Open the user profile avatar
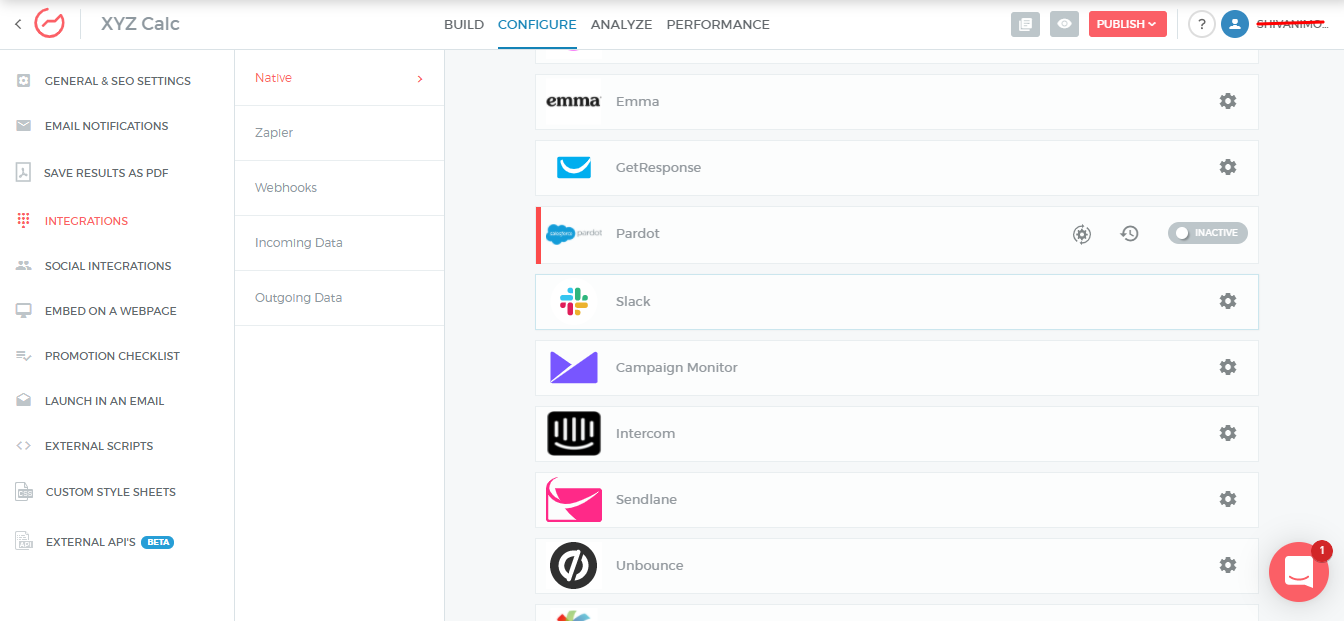The width and height of the screenshot is (1344, 621). pos(1235,24)
